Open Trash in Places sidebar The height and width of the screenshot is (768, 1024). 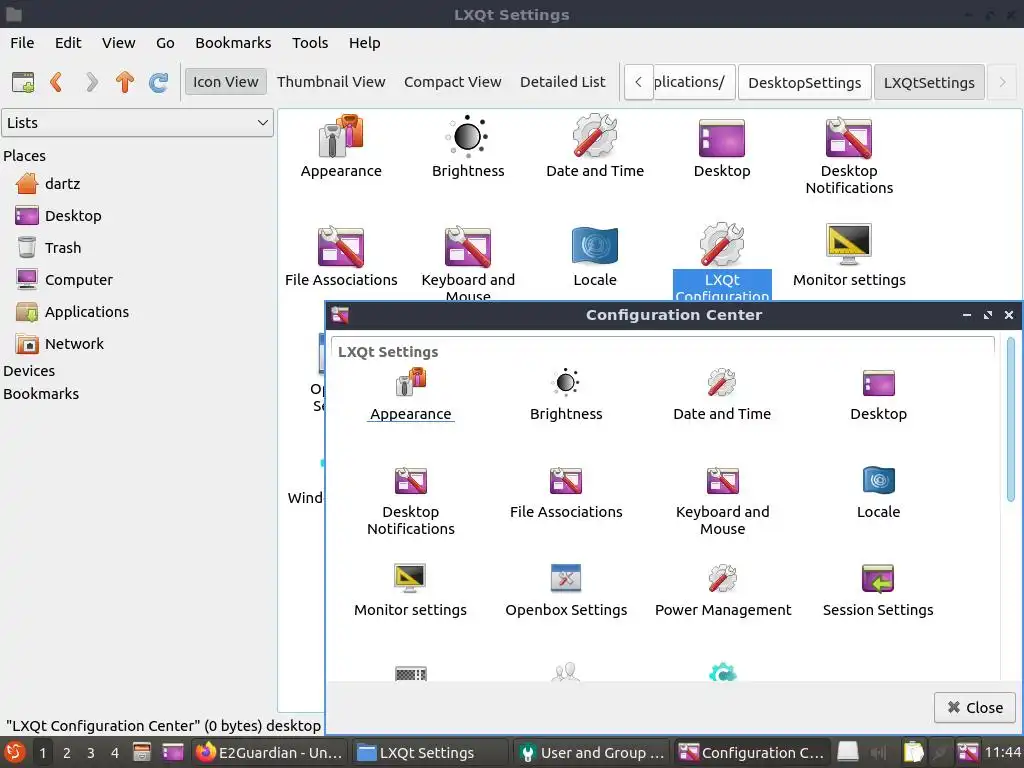point(50,248)
